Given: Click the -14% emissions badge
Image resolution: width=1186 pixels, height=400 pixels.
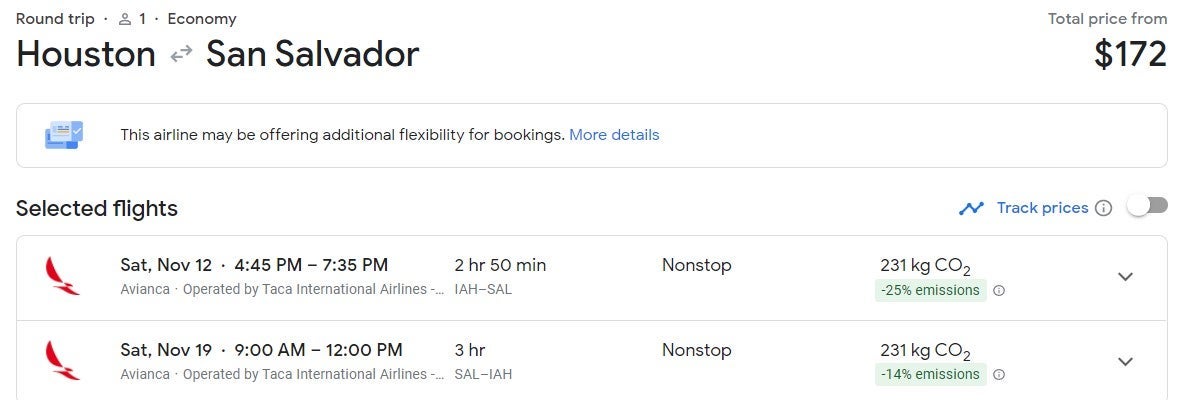Looking at the screenshot, I should pos(930,375).
